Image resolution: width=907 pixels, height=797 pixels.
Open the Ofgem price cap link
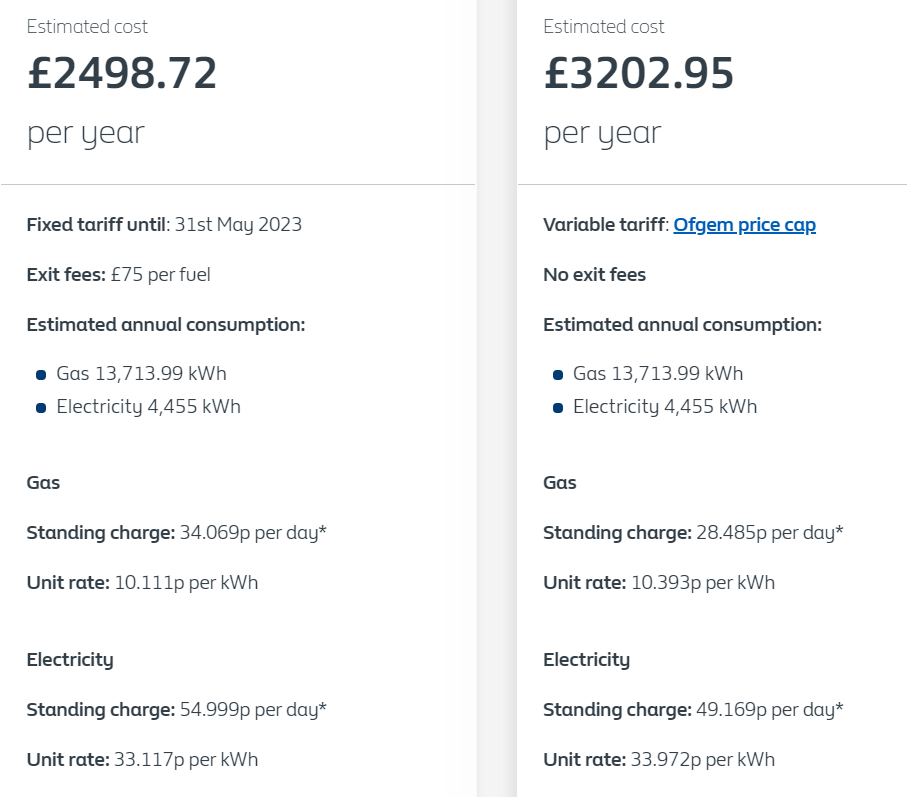click(744, 225)
